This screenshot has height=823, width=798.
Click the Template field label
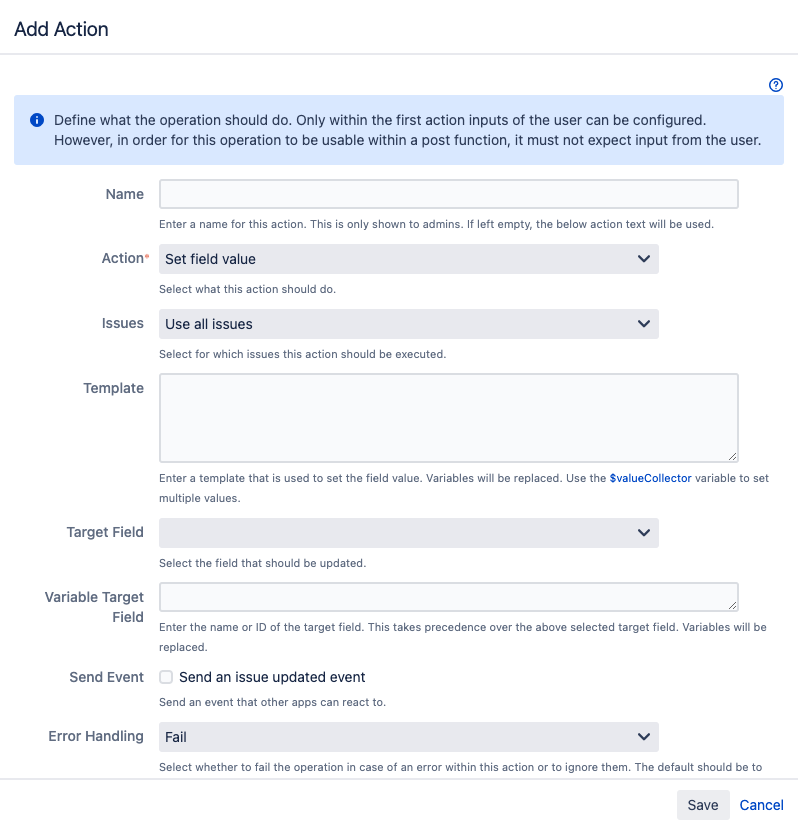[113, 388]
